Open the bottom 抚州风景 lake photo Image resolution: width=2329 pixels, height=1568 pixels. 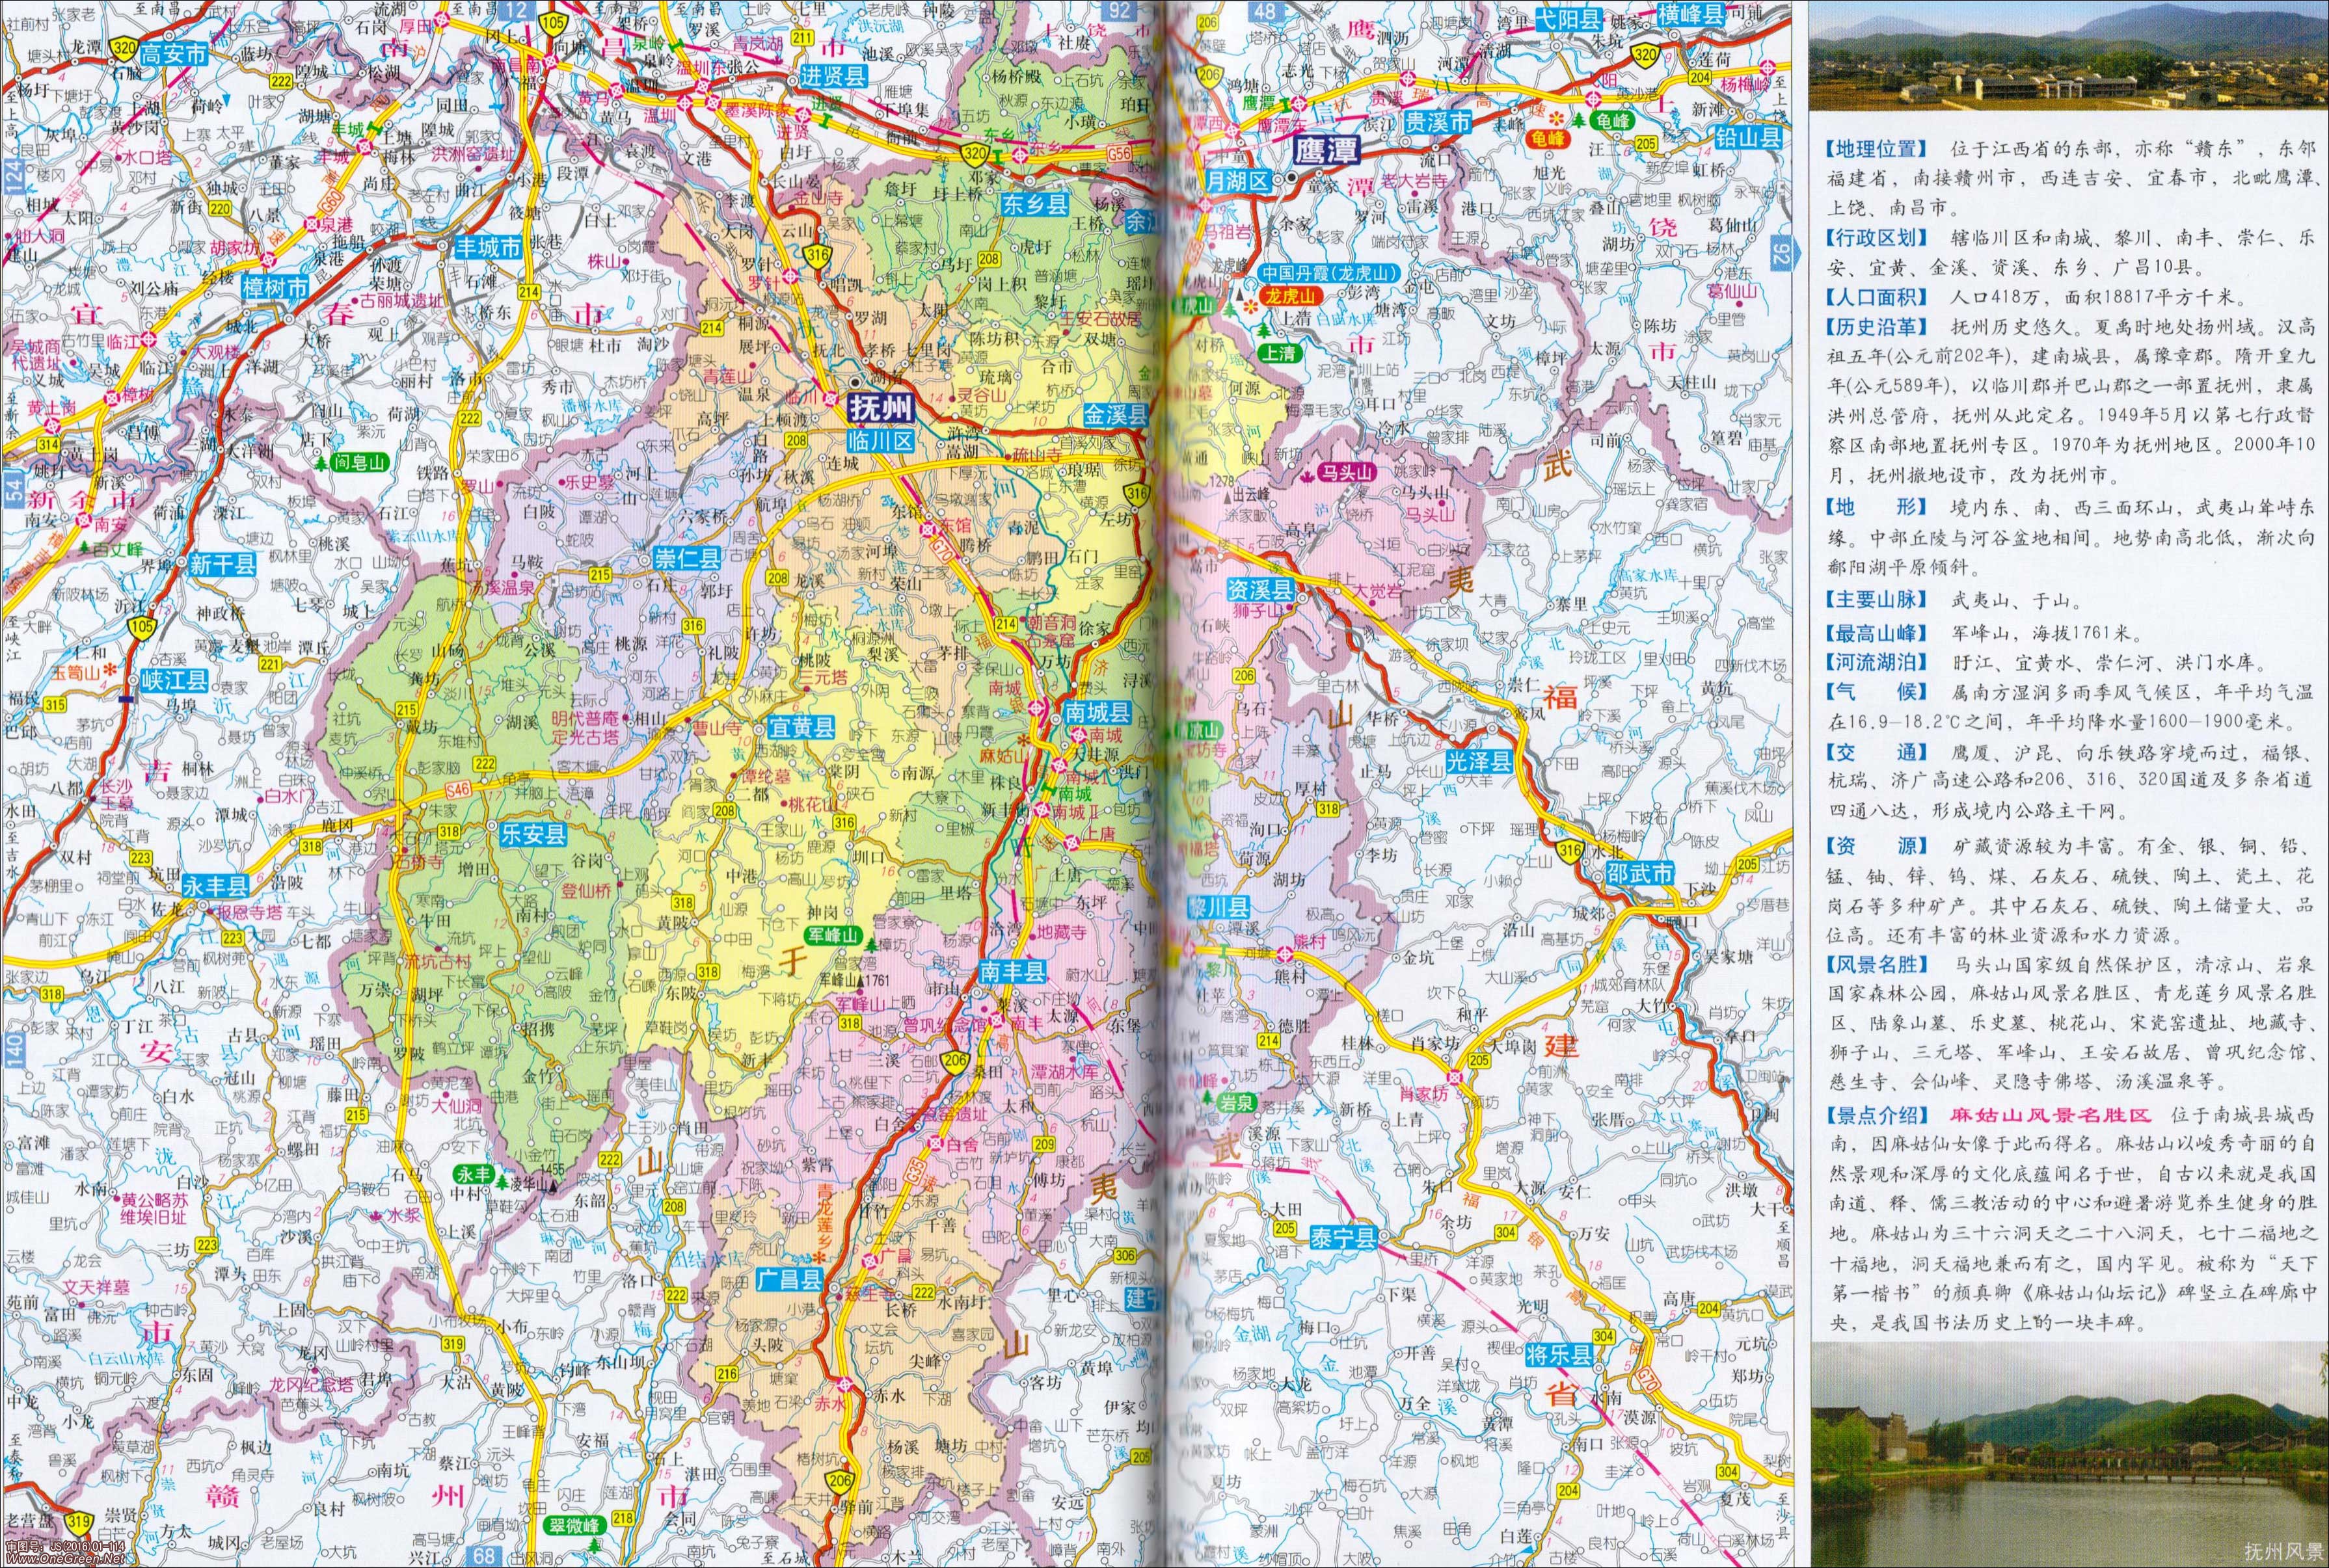[2068, 1455]
